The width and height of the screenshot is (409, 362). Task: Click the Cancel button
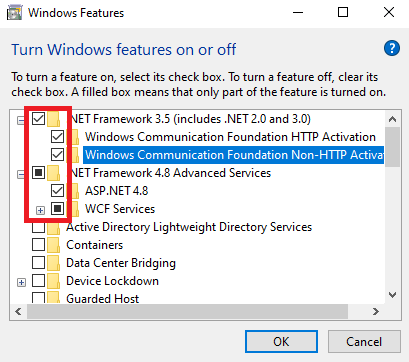(x=364, y=342)
